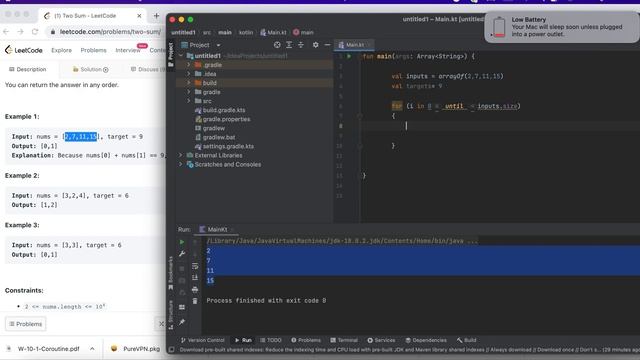
Task: Reload the LeetCode page in browser
Action: pyautogui.click(x=35, y=31)
